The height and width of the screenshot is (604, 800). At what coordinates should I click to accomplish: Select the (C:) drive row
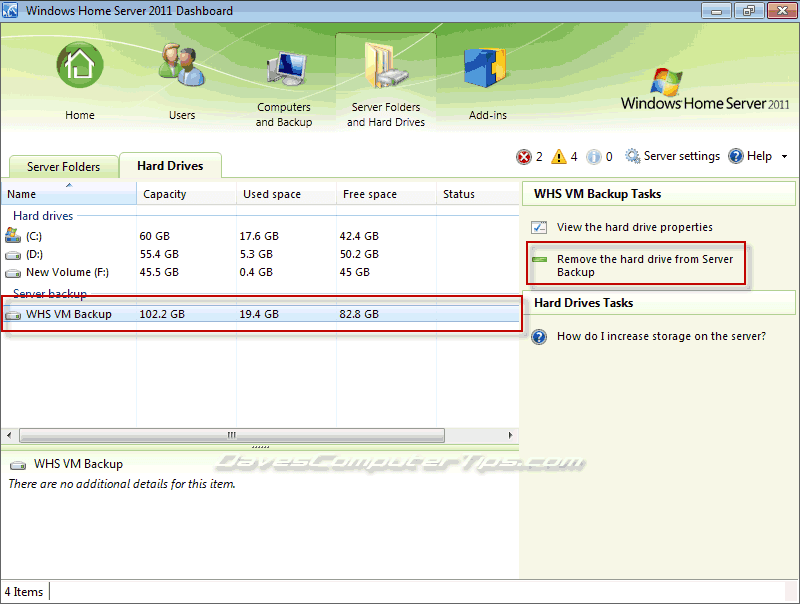point(260,236)
